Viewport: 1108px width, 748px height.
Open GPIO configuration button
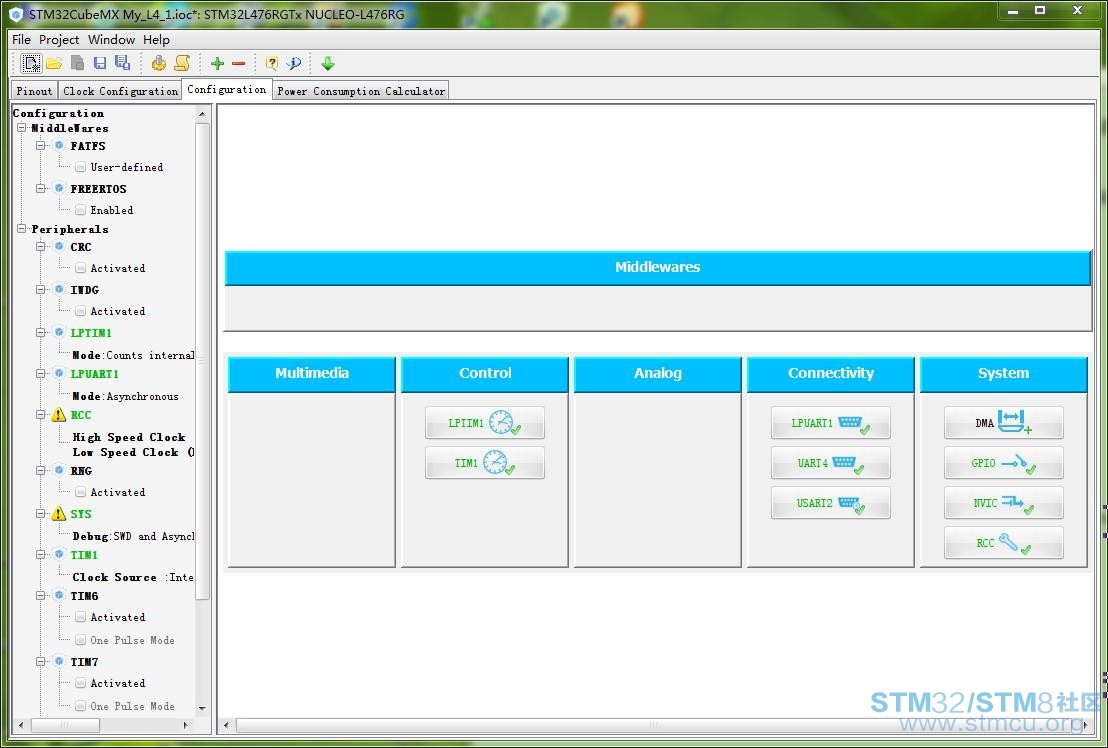1003,463
